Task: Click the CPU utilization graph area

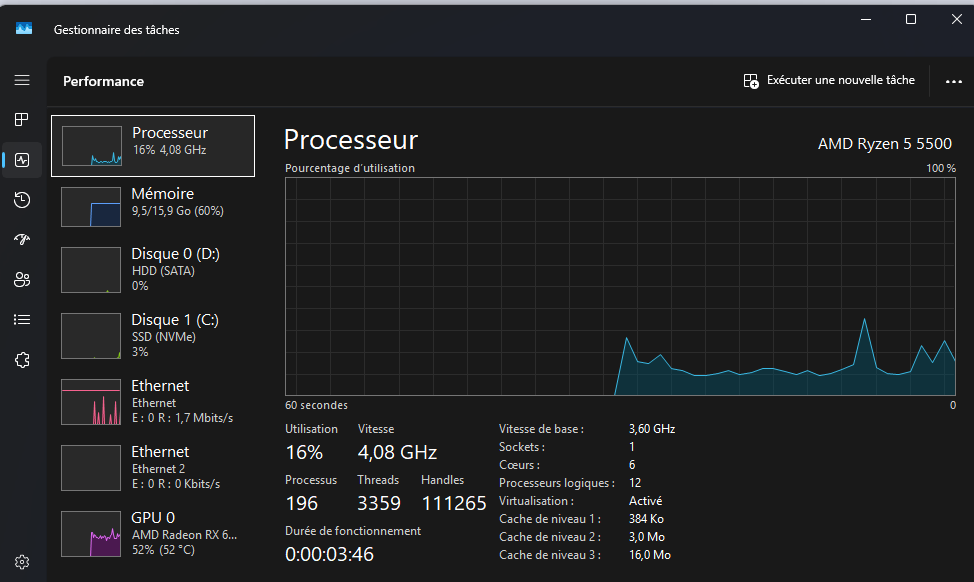Action: tap(620, 286)
